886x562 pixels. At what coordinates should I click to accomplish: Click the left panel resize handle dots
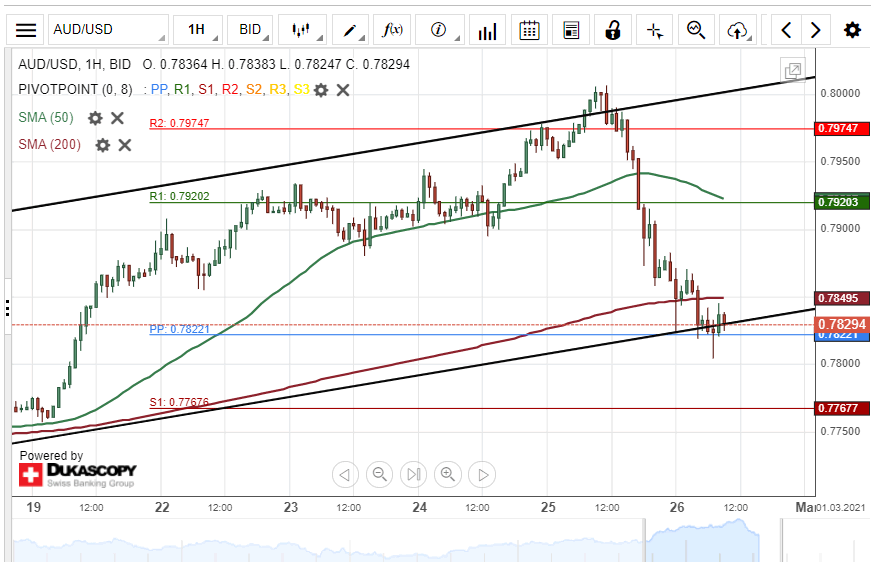[x=7, y=308]
